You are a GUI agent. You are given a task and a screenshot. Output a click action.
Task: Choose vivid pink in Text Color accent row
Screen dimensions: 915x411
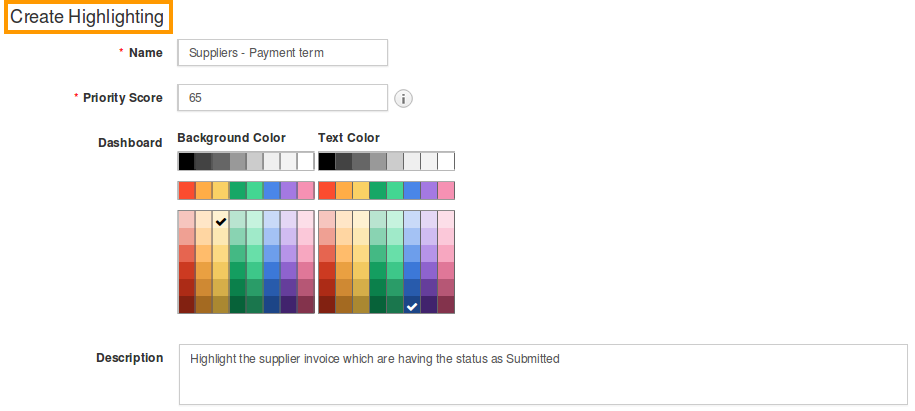pyautogui.click(x=446, y=190)
